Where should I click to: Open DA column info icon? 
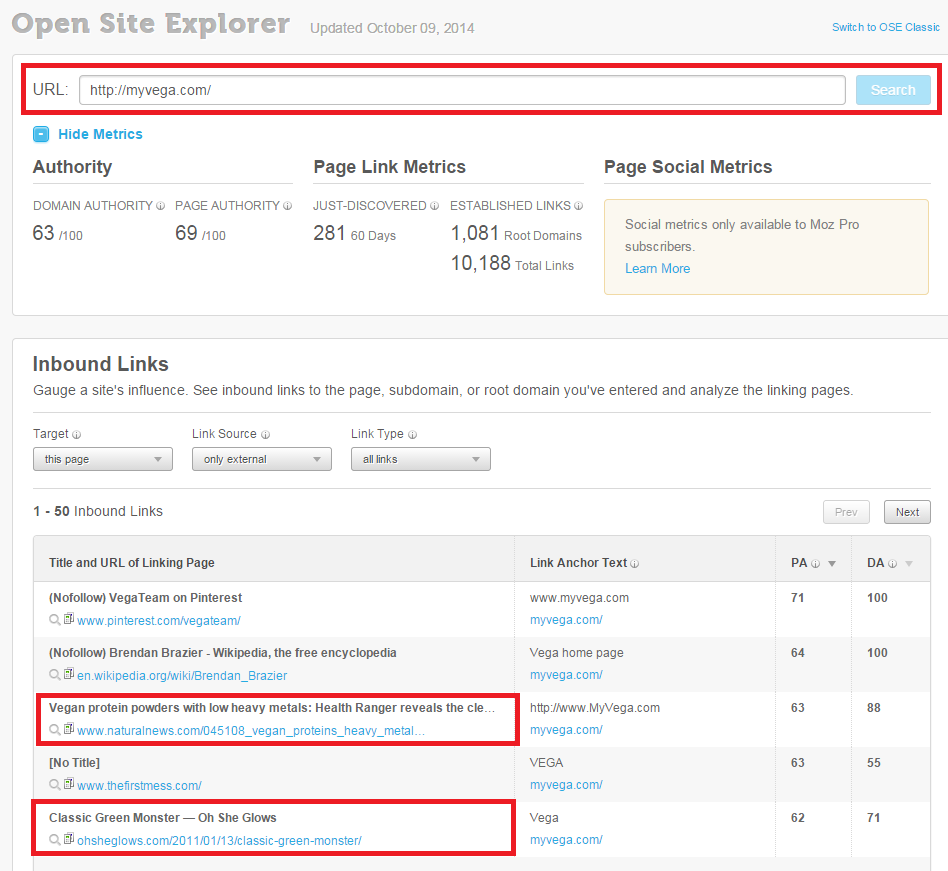point(892,563)
